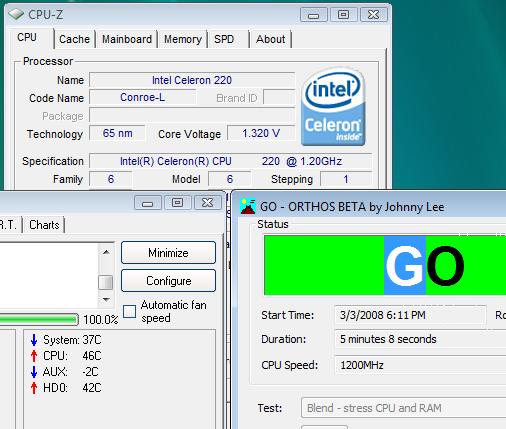
Task: Close the CPU-Z window
Action: point(373,15)
